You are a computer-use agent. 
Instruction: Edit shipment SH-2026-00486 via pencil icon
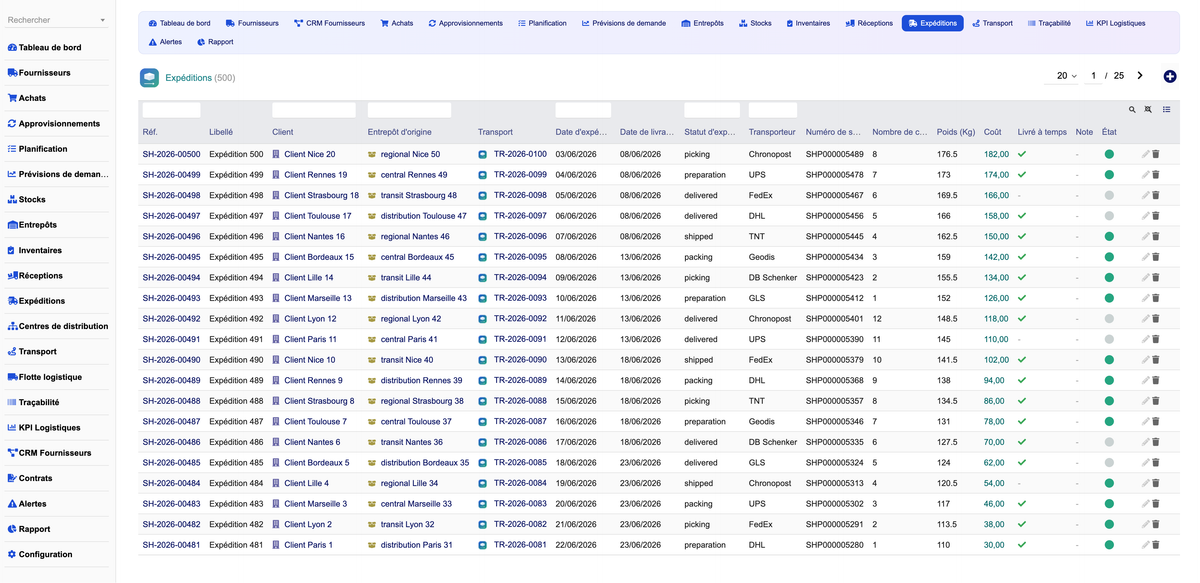tap(1146, 442)
